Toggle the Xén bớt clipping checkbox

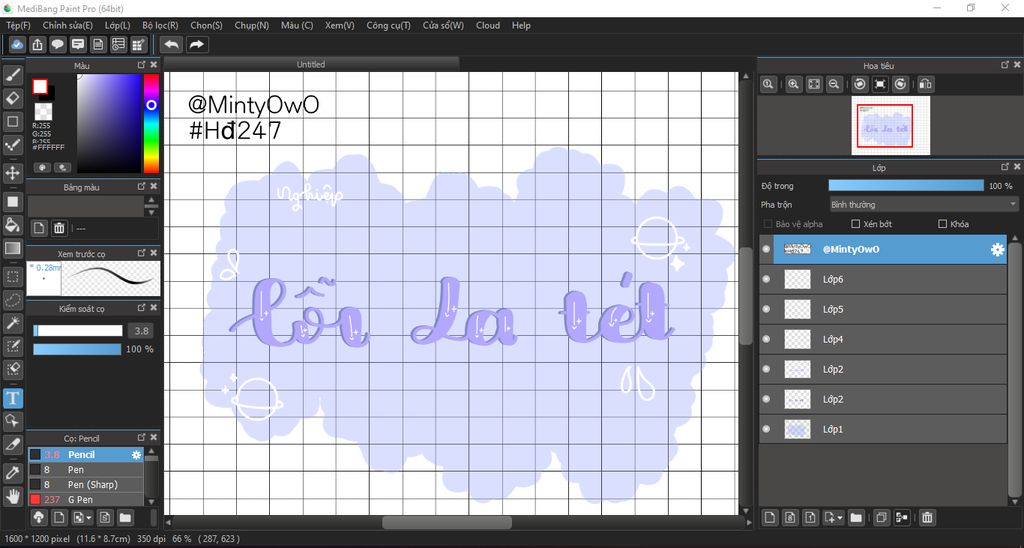click(856, 224)
